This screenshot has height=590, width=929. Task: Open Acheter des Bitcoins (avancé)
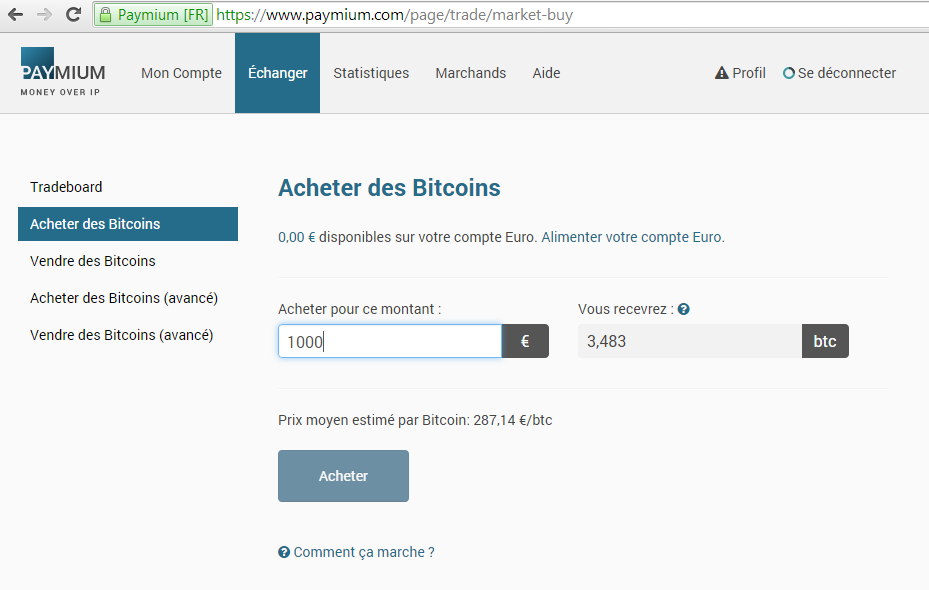(x=124, y=298)
